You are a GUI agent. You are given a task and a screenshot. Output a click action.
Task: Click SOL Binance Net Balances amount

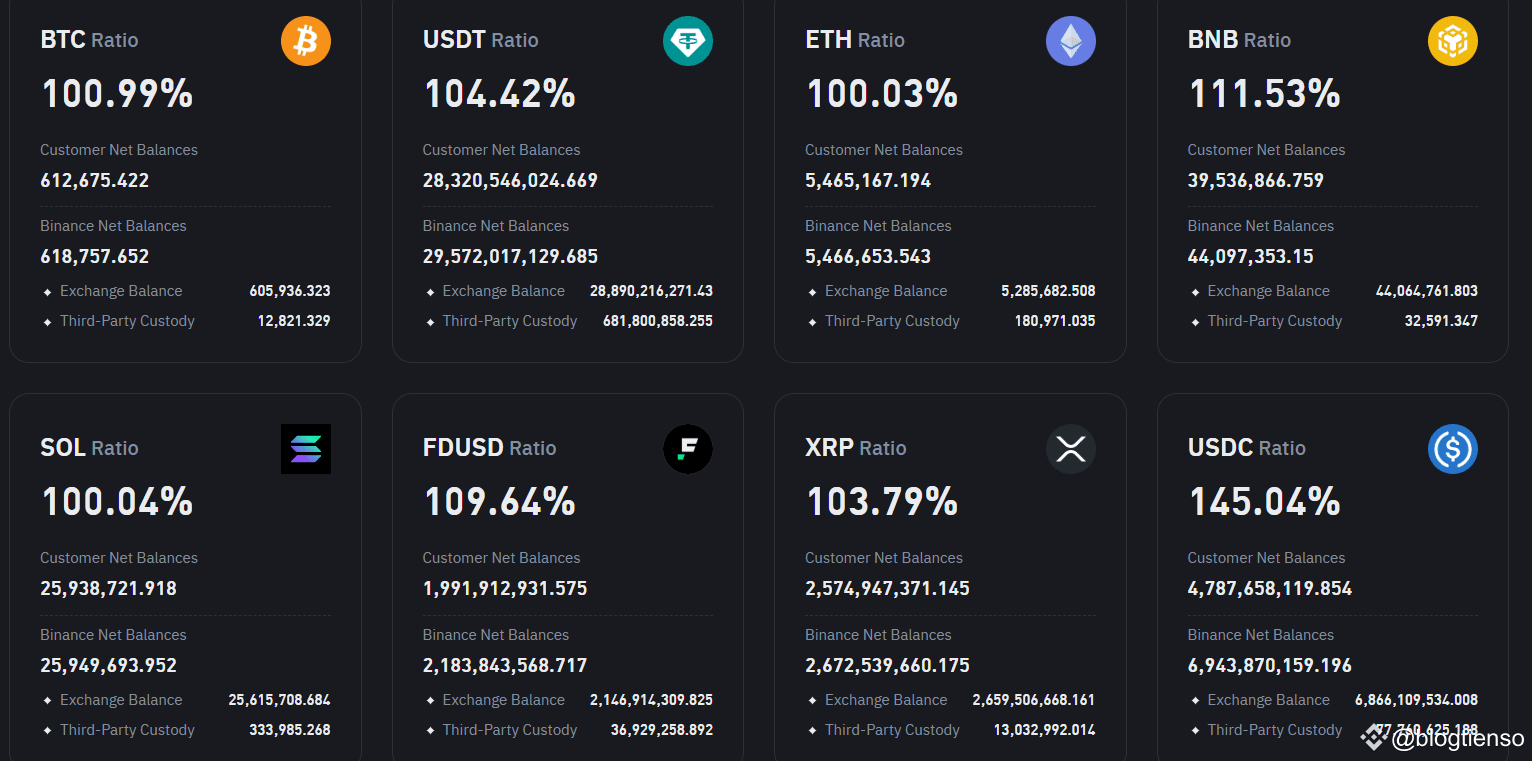108,665
